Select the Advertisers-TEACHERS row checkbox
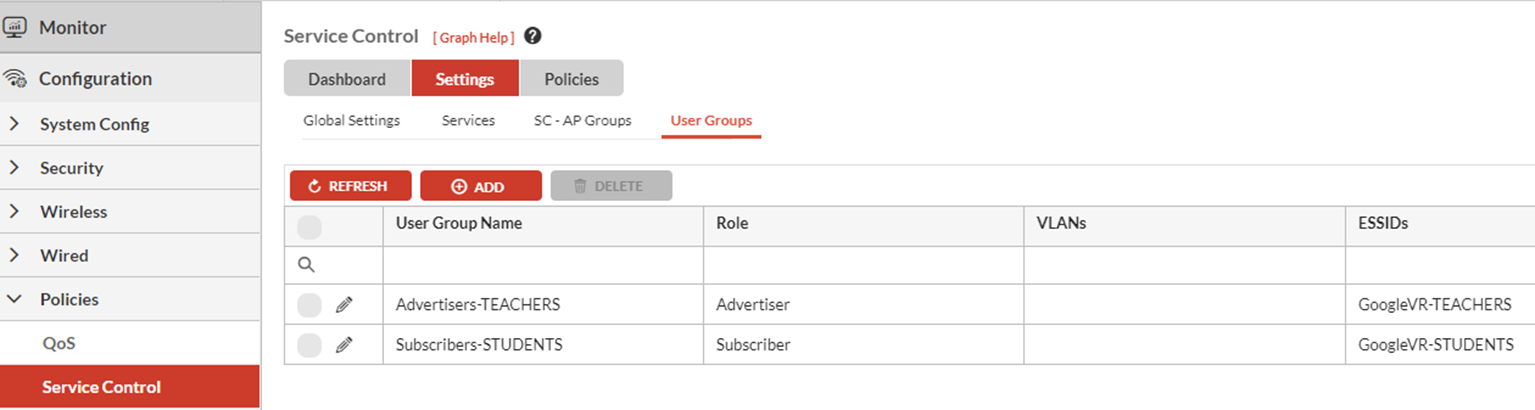 click(310, 305)
